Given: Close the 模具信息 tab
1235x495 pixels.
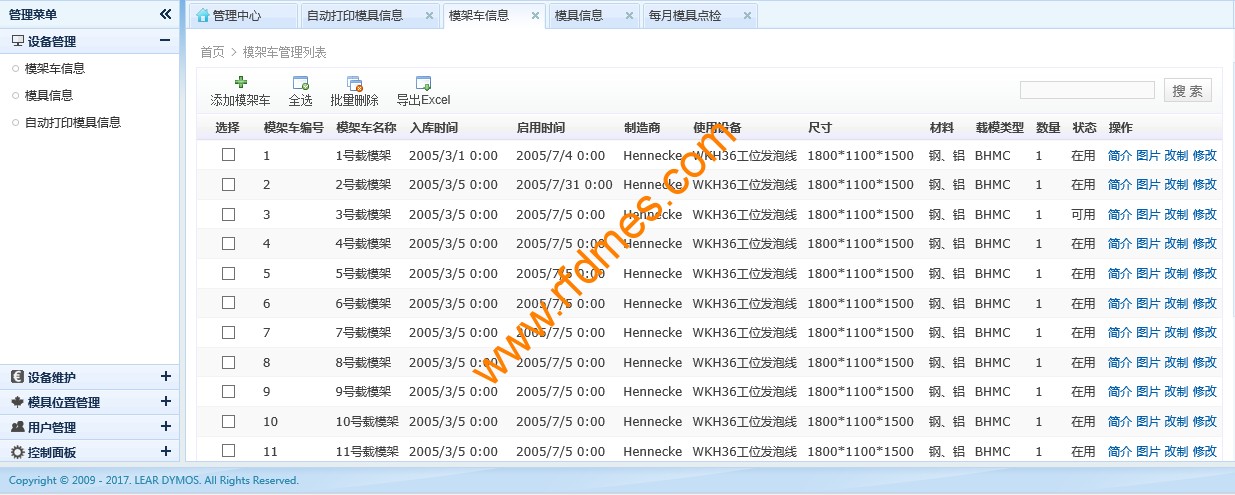Looking at the screenshot, I should click(629, 16).
